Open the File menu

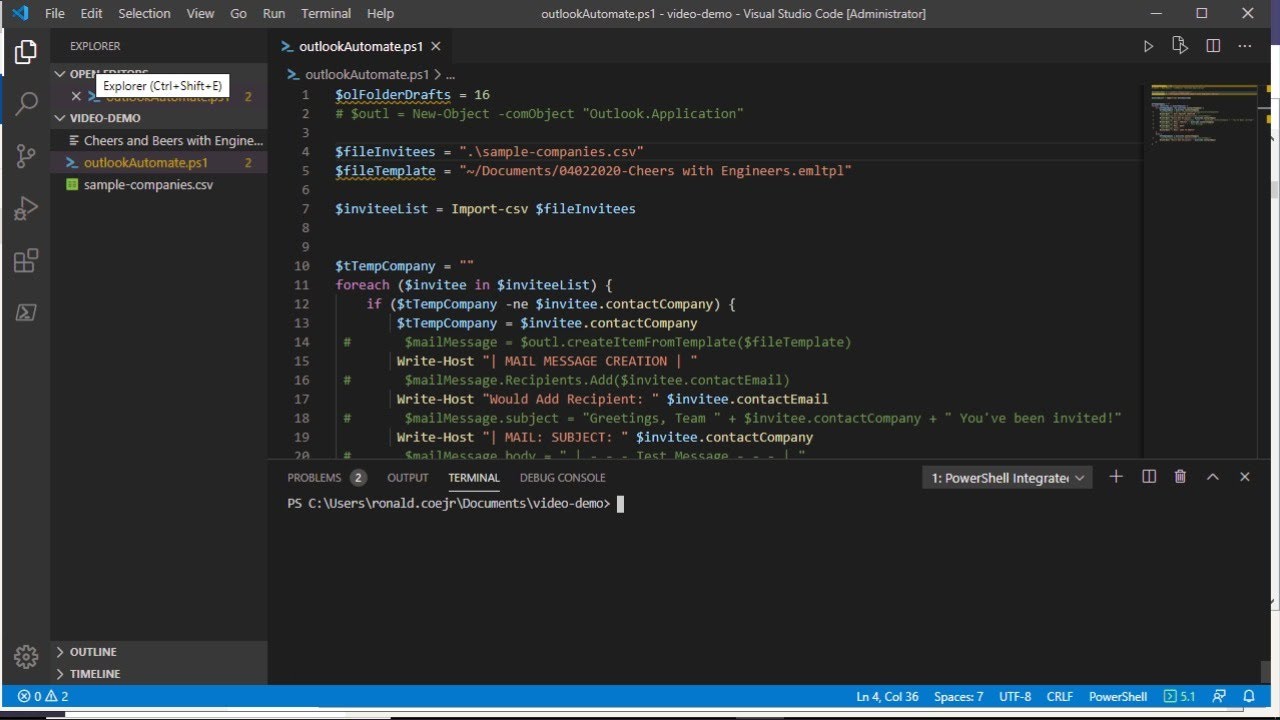[55, 14]
